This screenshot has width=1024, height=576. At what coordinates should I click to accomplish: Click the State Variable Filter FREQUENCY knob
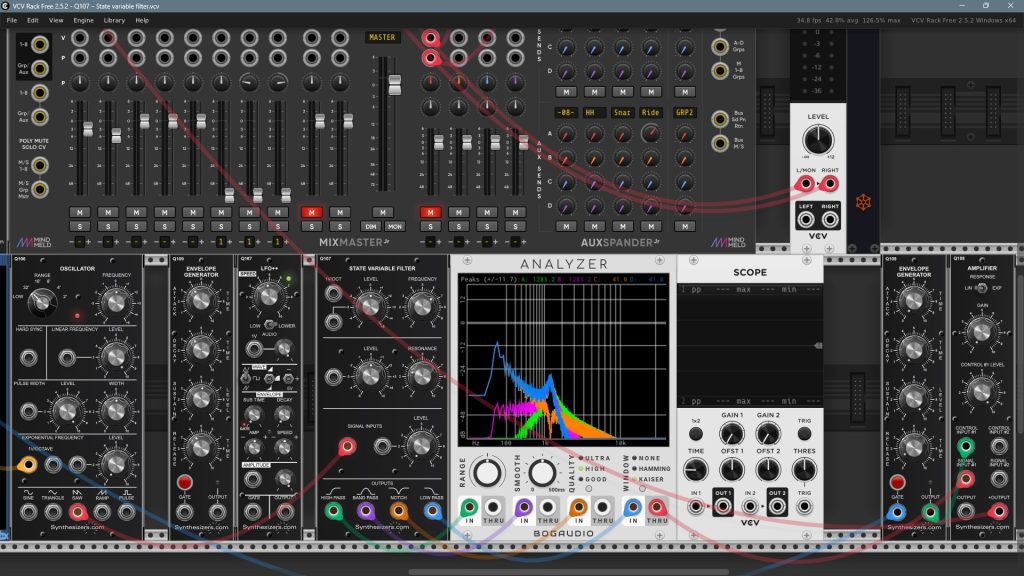[422, 305]
